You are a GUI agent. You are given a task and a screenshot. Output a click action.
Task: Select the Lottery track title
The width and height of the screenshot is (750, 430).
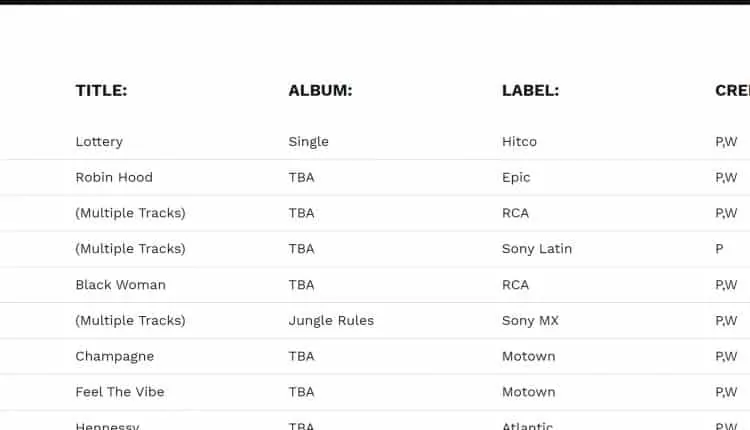pos(99,142)
